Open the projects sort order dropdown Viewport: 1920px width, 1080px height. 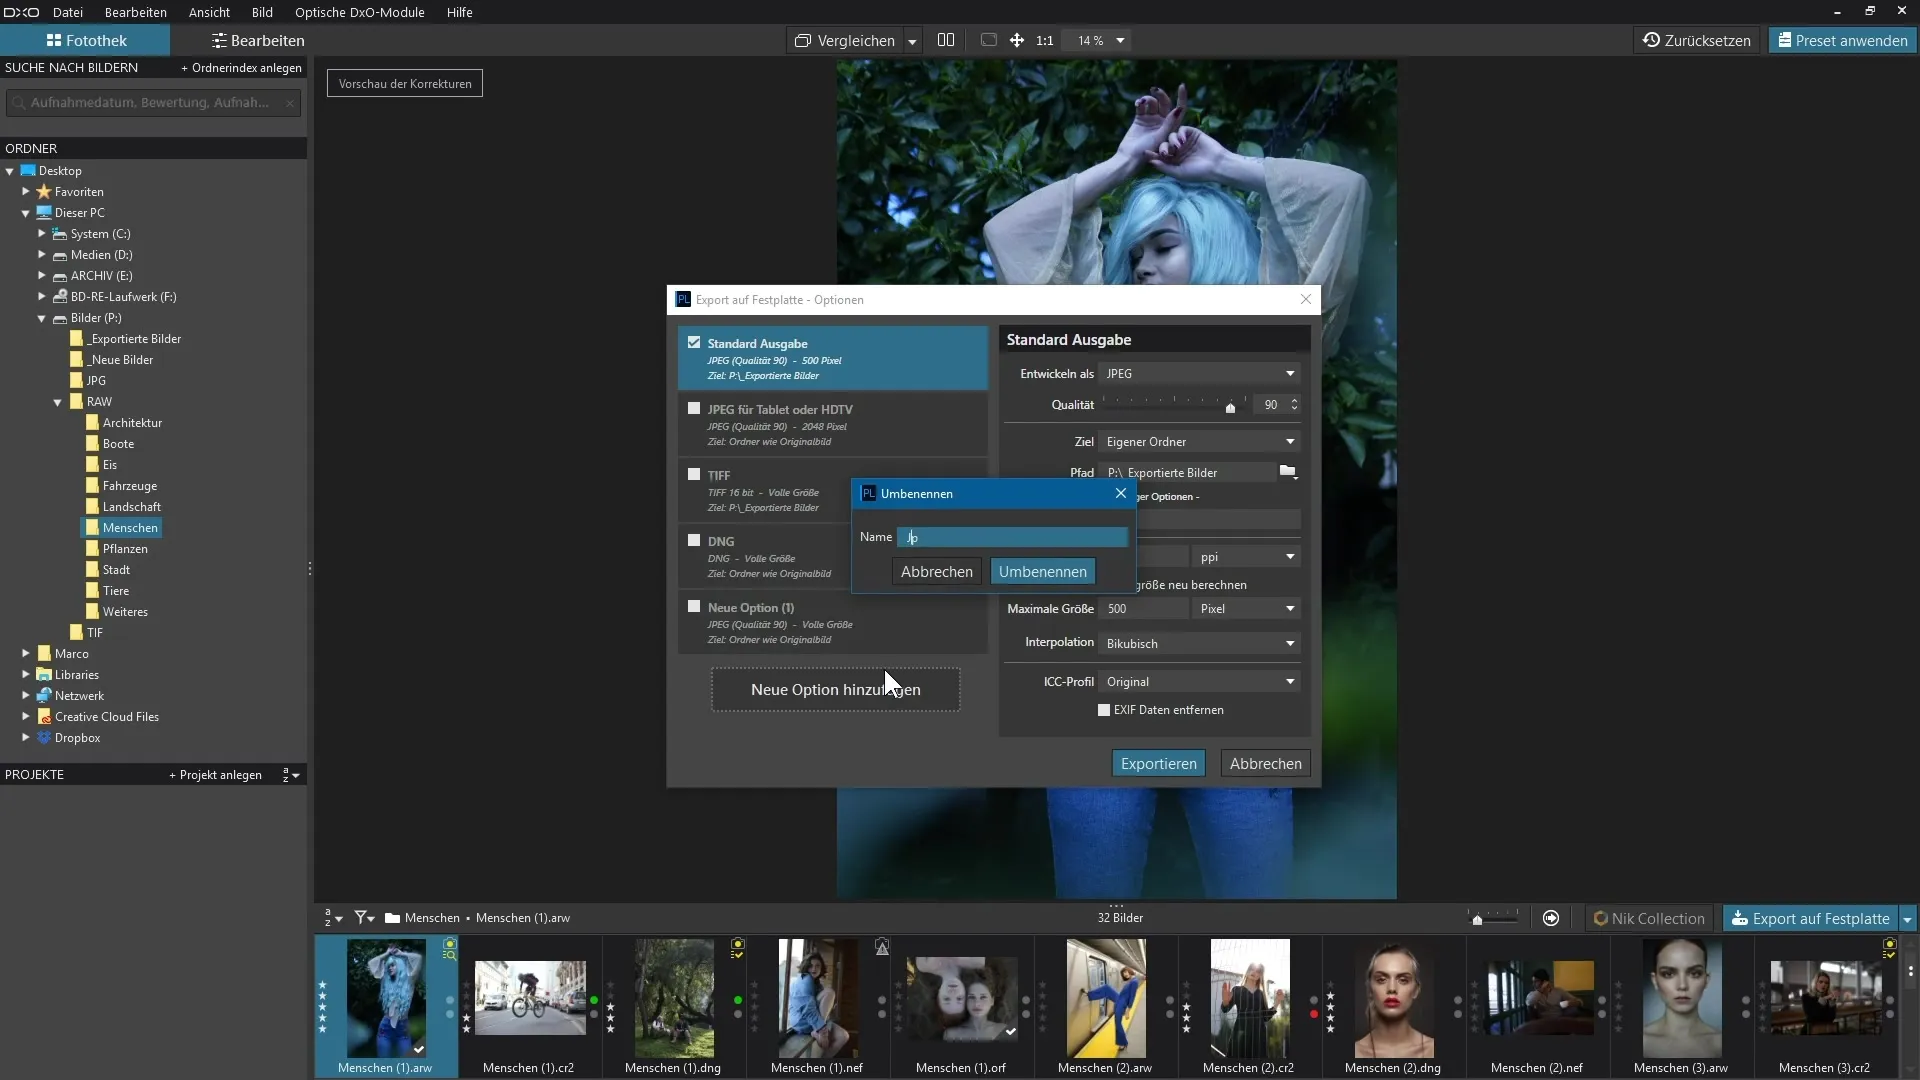tap(291, 775)
